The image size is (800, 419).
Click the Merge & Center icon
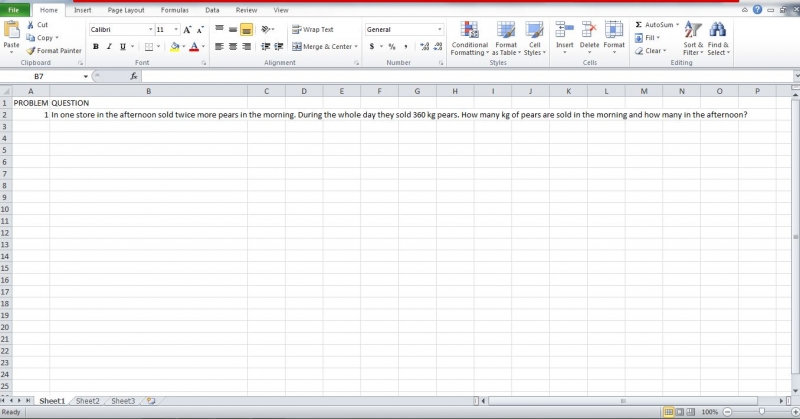tap(297, 46)
